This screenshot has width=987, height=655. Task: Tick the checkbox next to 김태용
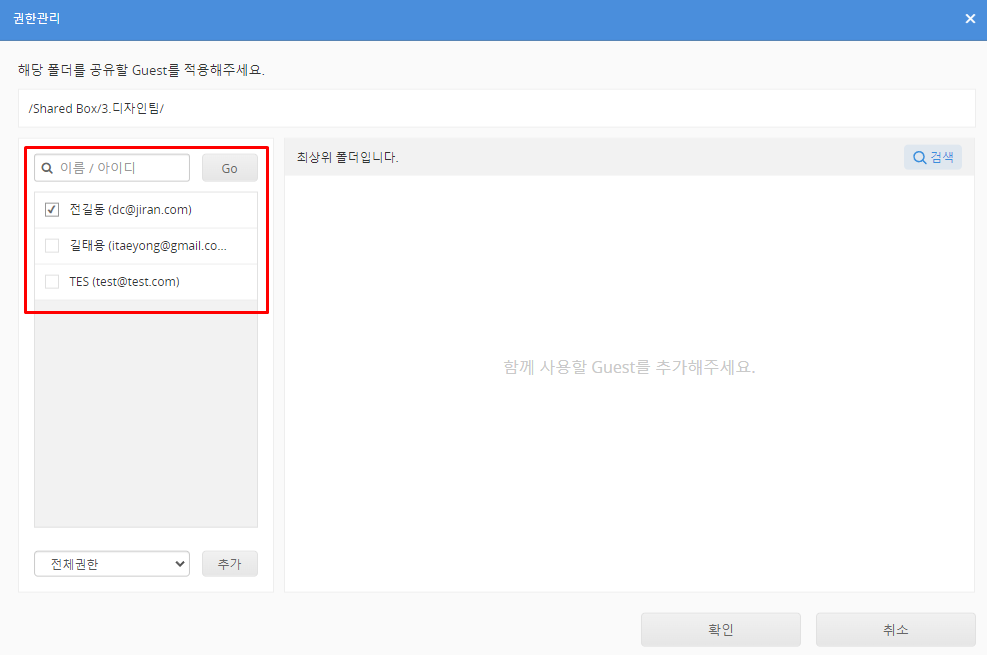click(x=52, y=246)
